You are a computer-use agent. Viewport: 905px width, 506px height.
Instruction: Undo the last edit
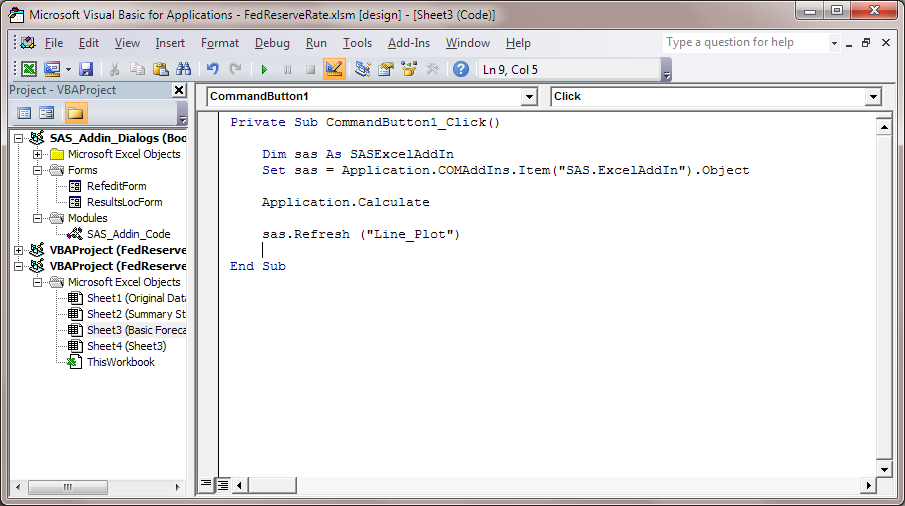point(212,69)
